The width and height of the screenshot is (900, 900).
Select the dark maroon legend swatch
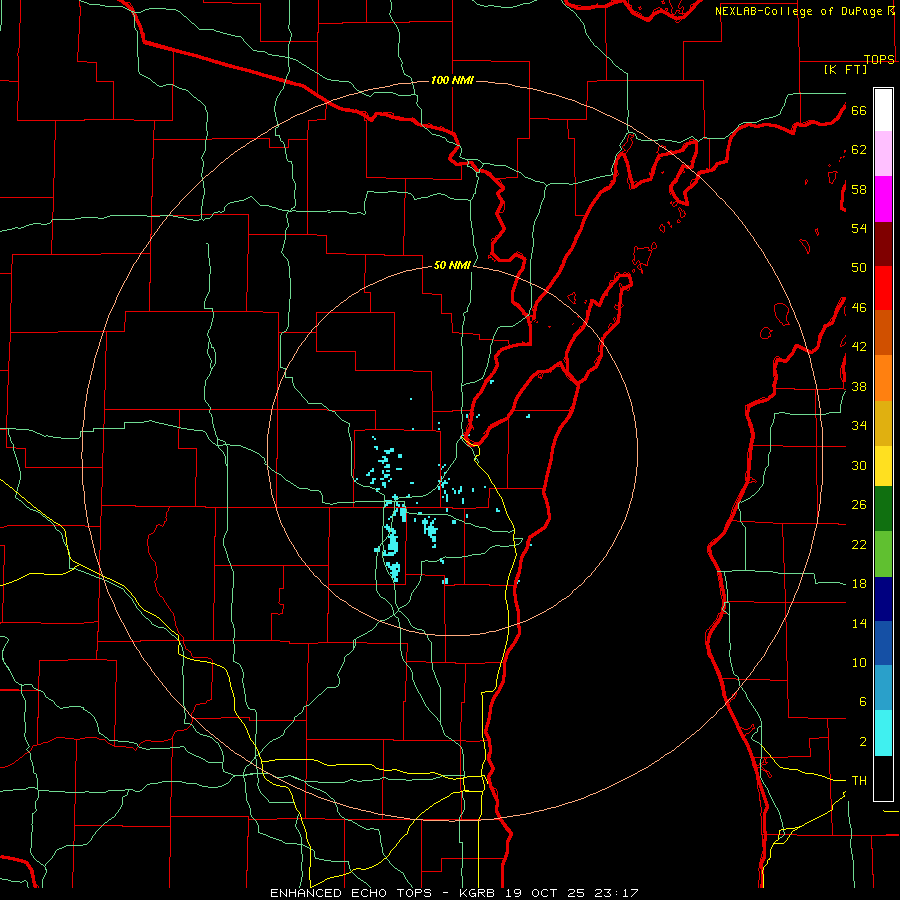(x=883, y=244)
